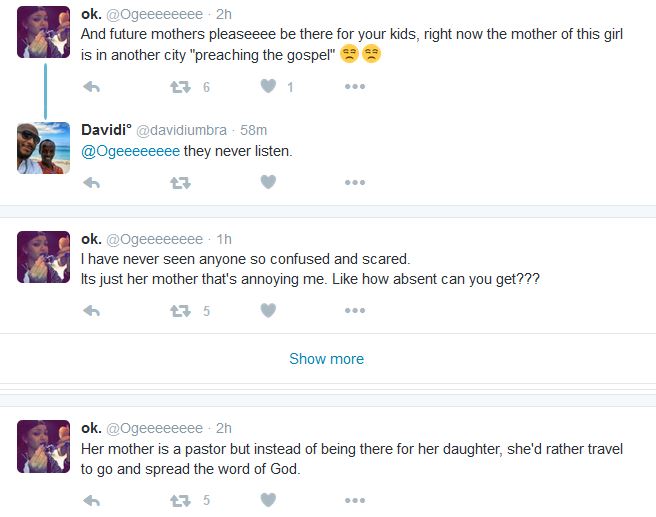Open more options on Davidi's tweet
This screenshot has width=656, height=517.
click(x=354, y=183)
